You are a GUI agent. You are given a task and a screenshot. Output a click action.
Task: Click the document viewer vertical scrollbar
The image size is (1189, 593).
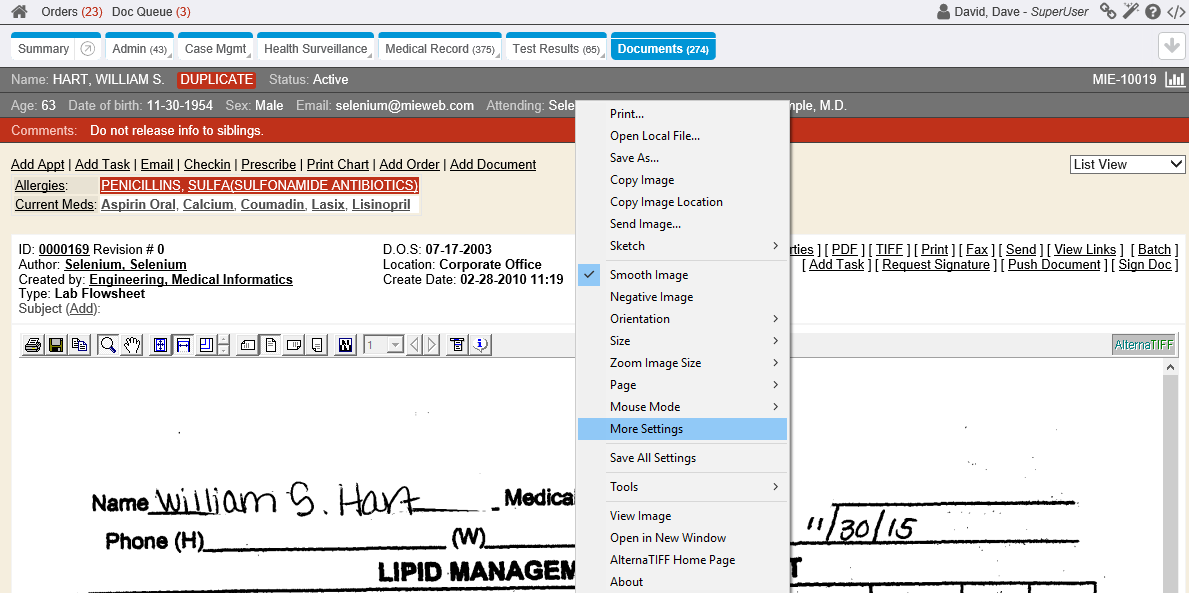pyautogui.click(x=1171, y=480)
